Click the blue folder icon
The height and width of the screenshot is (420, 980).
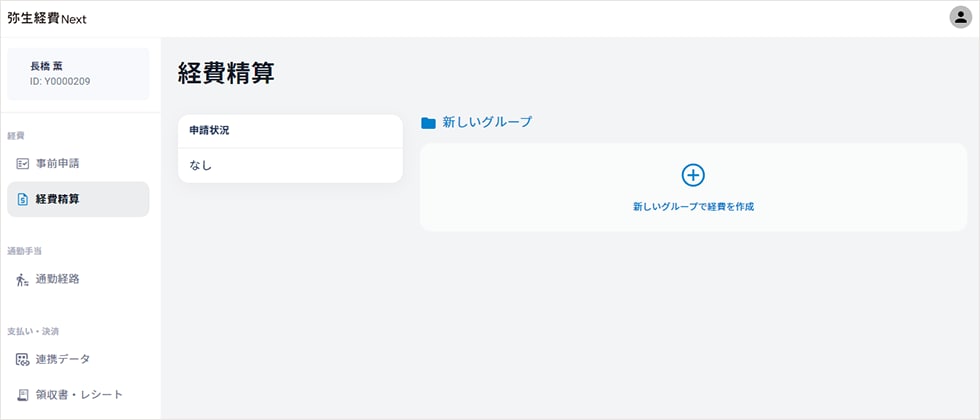tap(428, 123)
